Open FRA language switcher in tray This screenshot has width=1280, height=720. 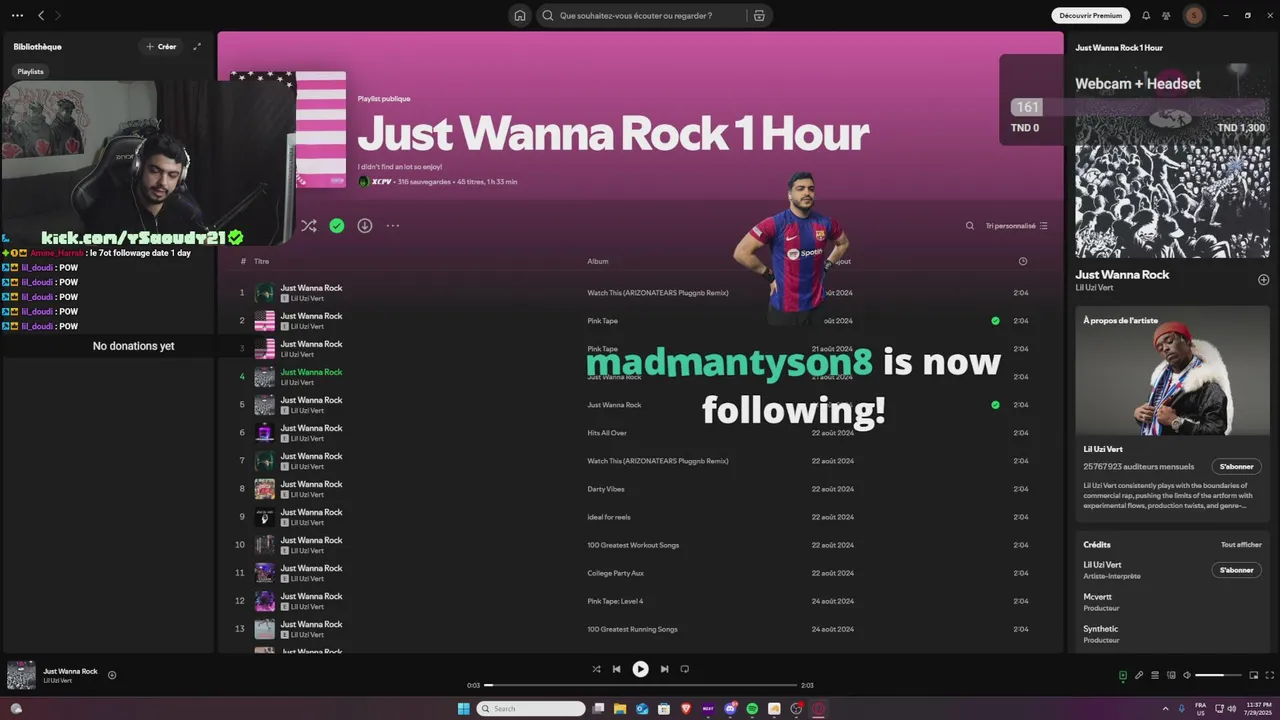point(1200,708)
